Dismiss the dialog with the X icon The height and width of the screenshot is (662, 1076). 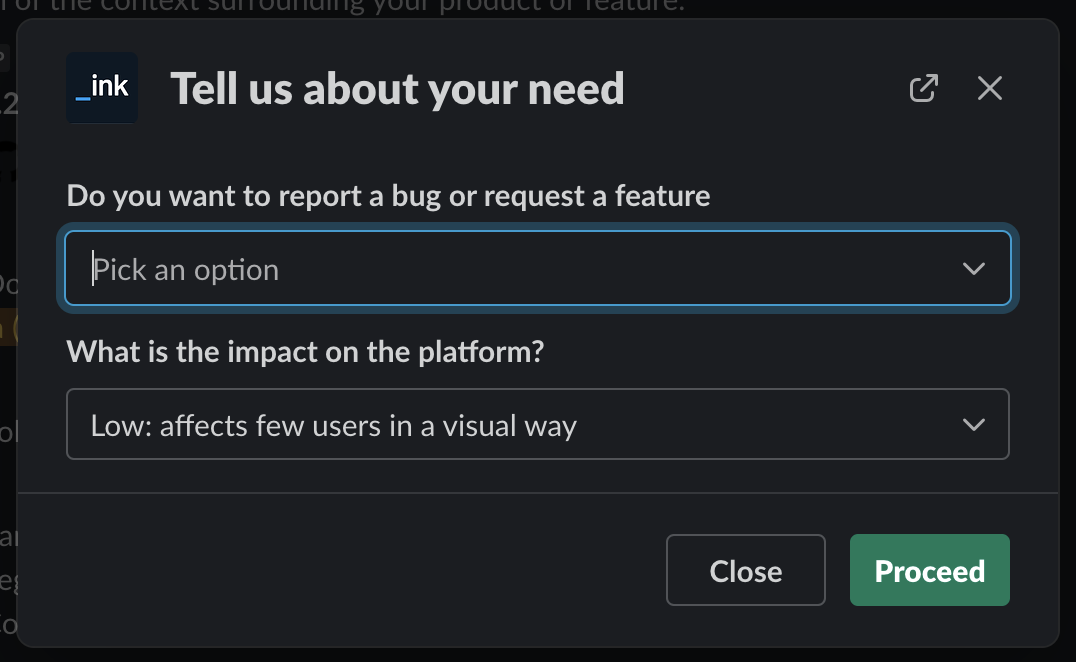[x=989, y=88]
